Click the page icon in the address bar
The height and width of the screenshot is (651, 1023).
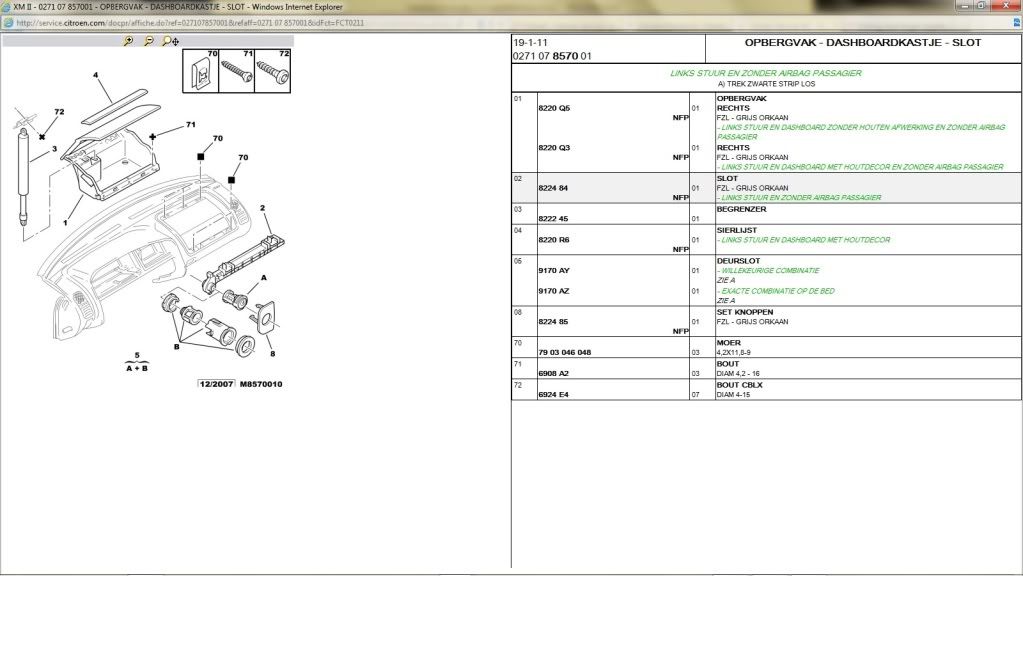tap(8, 23)
